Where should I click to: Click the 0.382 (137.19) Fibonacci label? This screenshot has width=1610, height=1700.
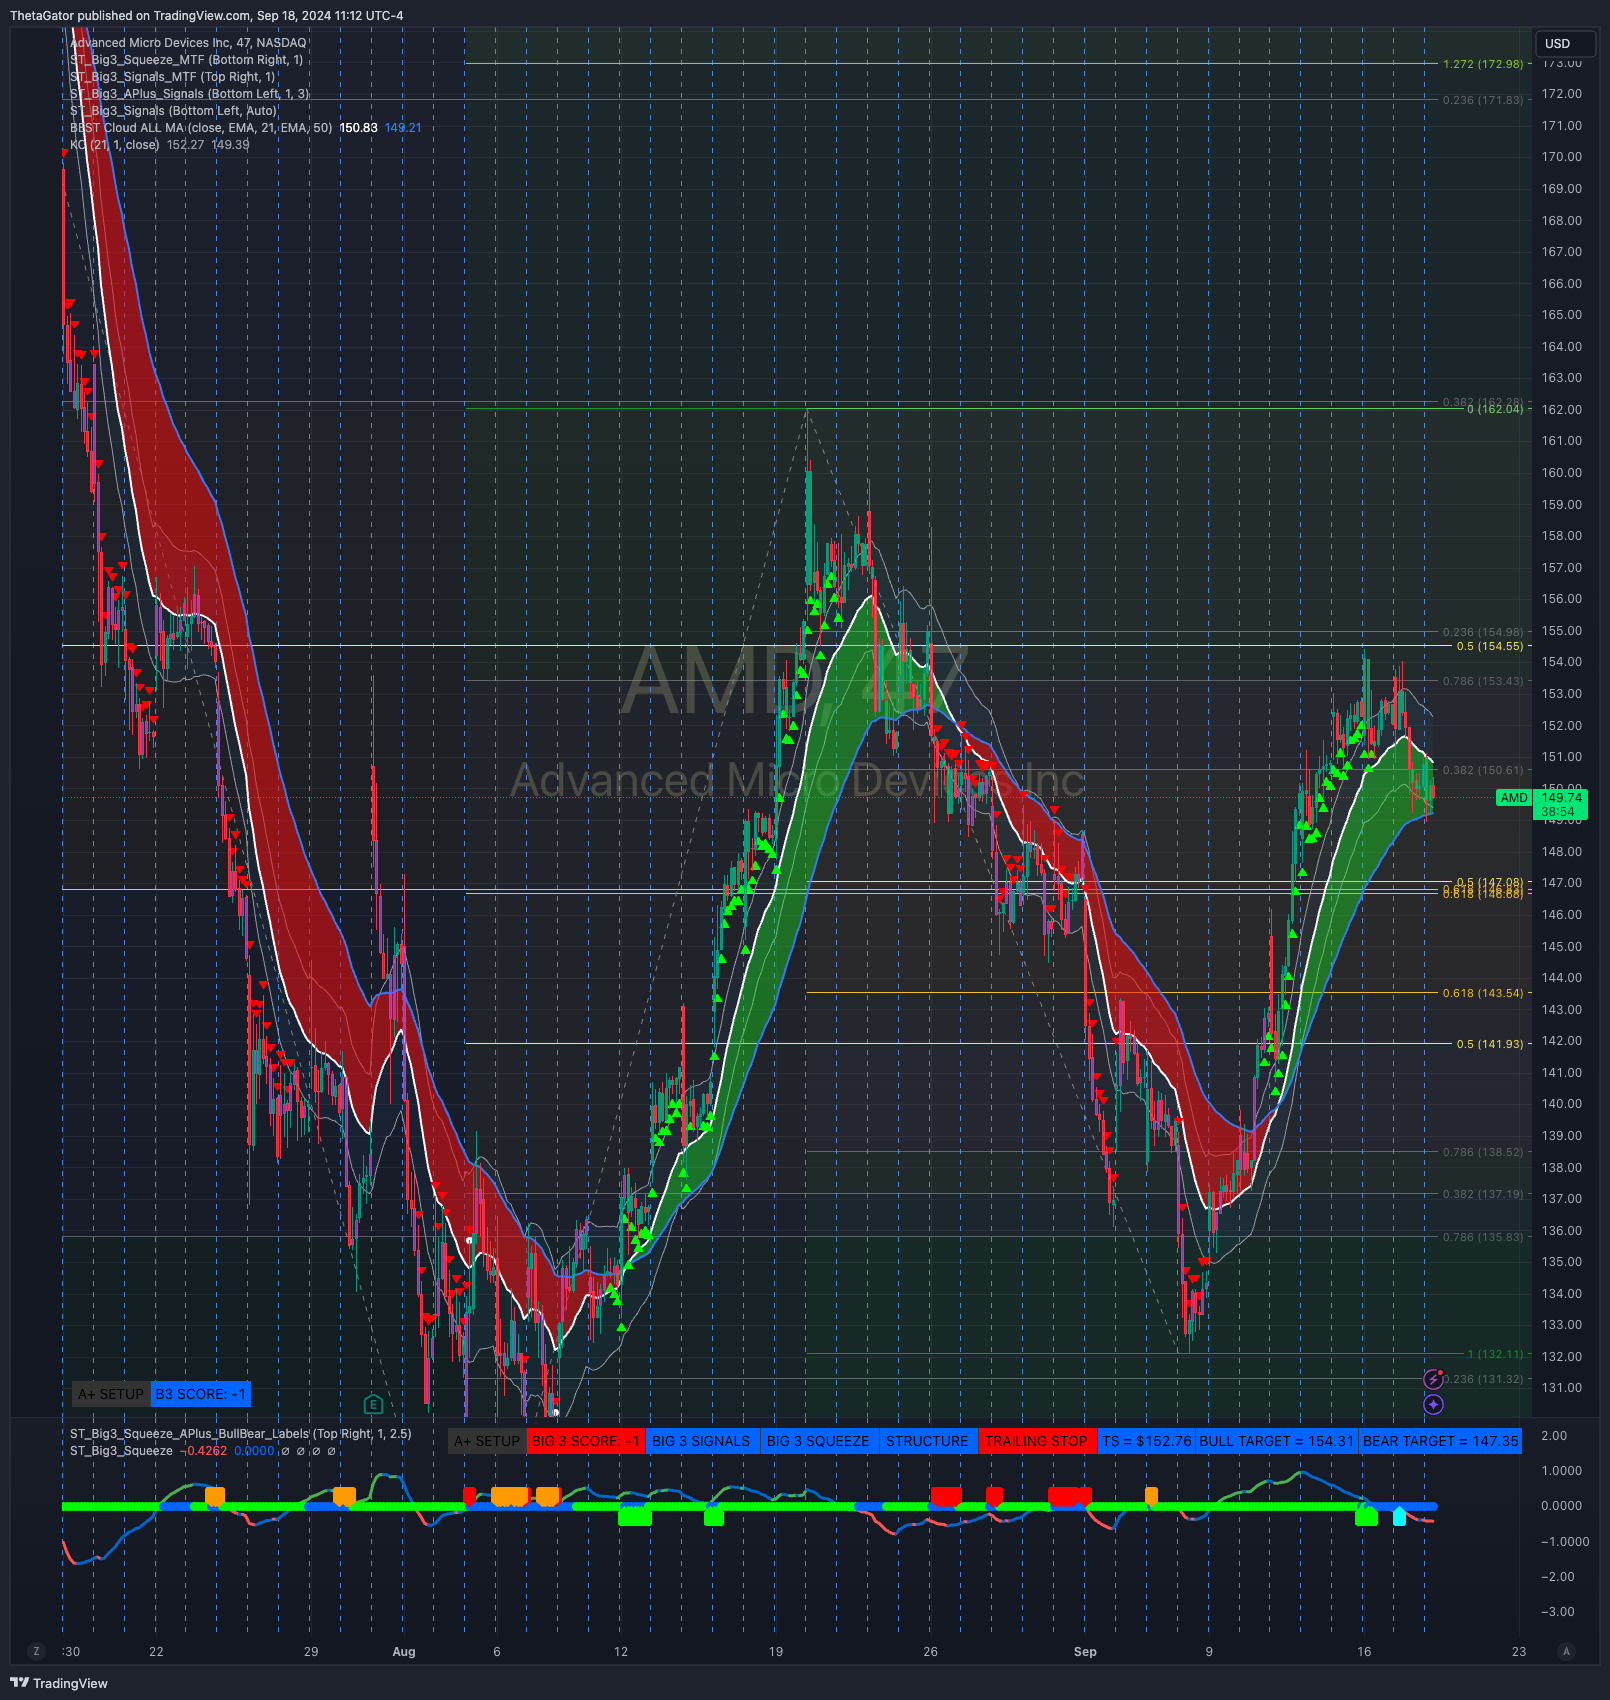[1483, 1194]
